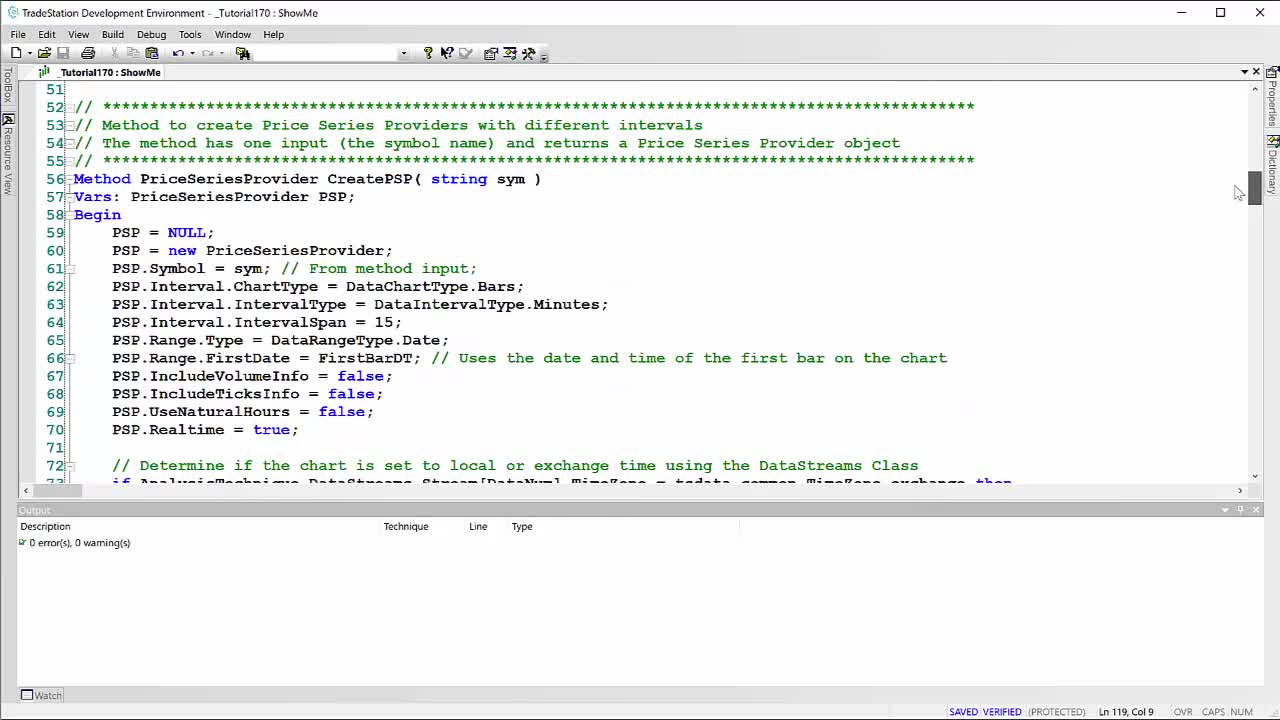Open the dropdown arrow beside the New icon
Screen dimensions: 1280x720
pos(30,53)
